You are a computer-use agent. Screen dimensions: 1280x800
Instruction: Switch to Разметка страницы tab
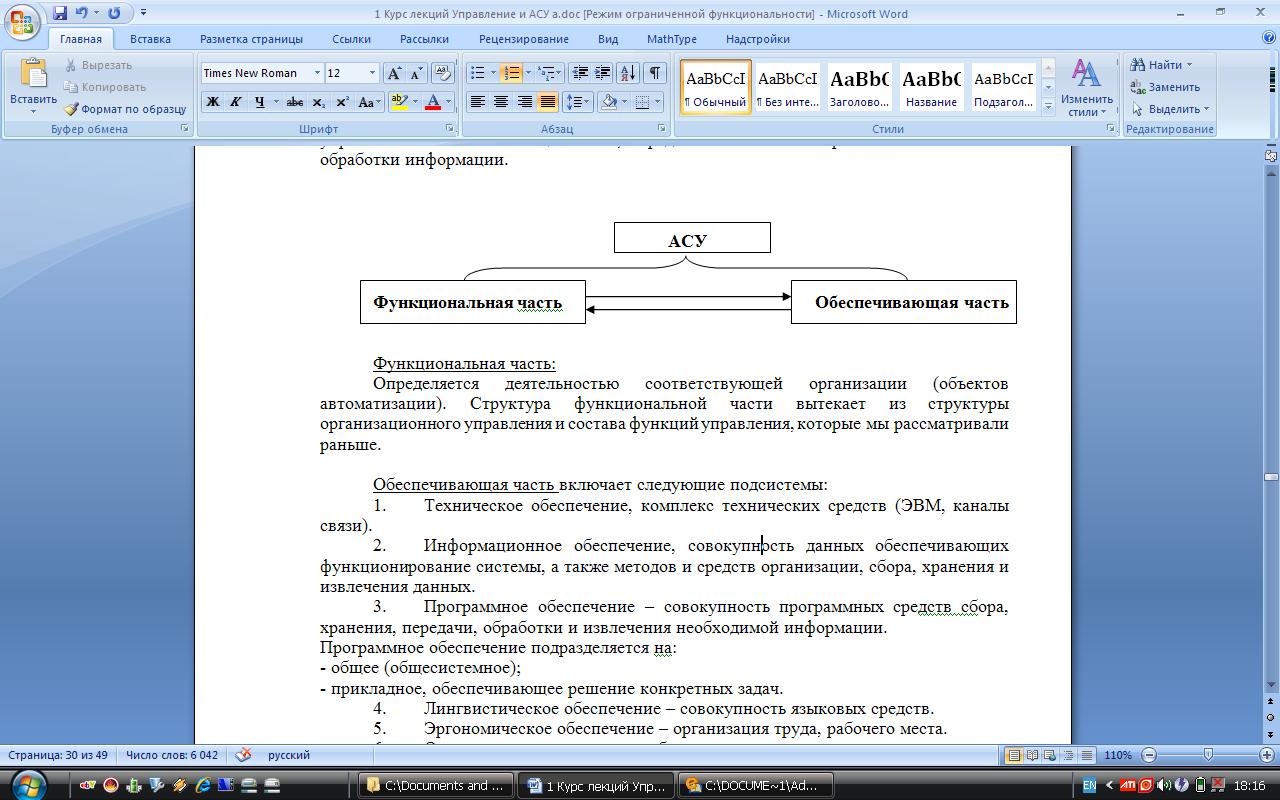click(251, 39)
